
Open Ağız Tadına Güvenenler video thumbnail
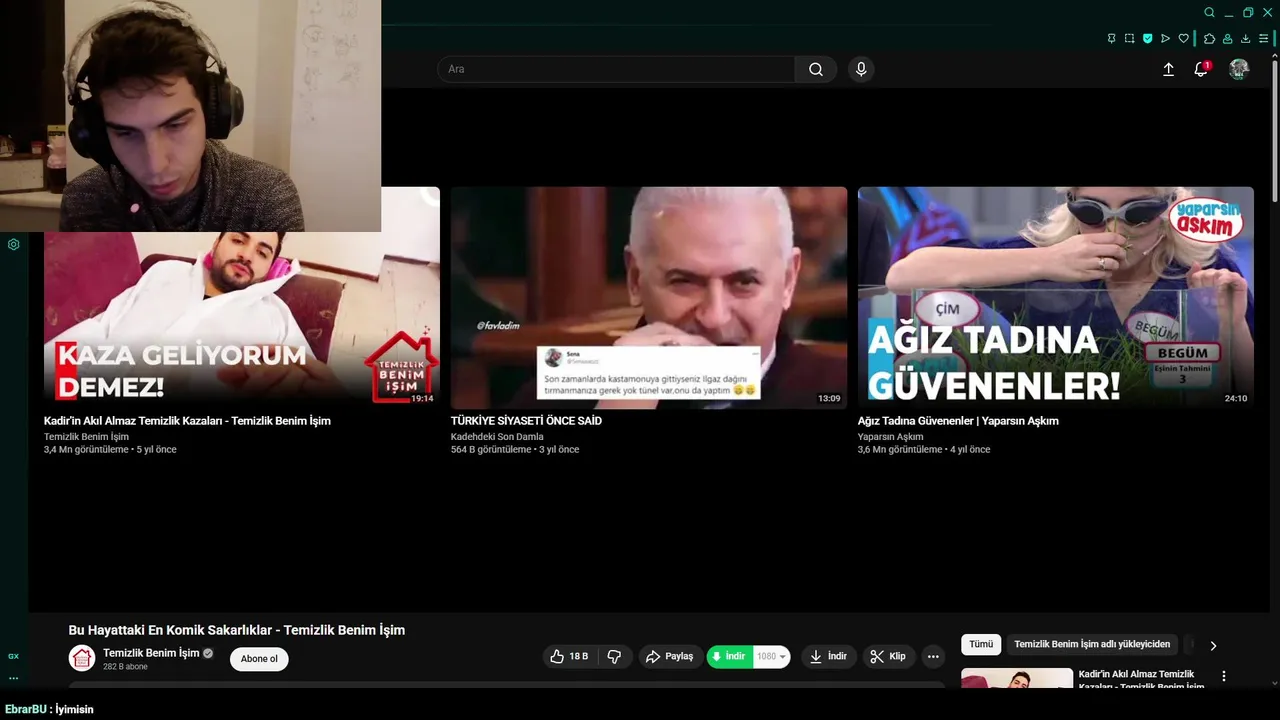[1055, 297]
